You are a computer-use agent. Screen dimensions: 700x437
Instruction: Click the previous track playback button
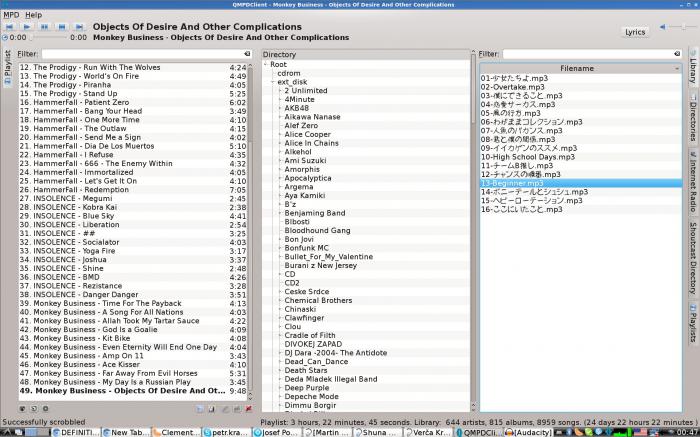9,27
